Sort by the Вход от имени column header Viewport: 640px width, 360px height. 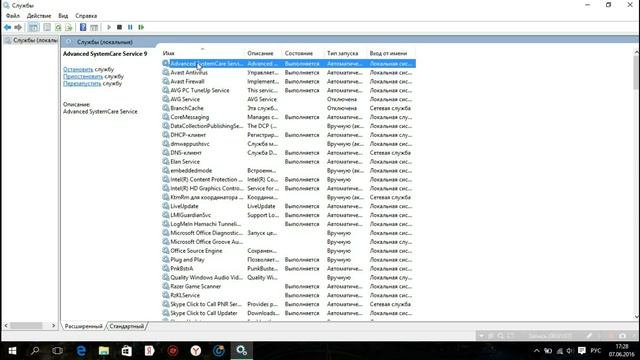(391, 53)
